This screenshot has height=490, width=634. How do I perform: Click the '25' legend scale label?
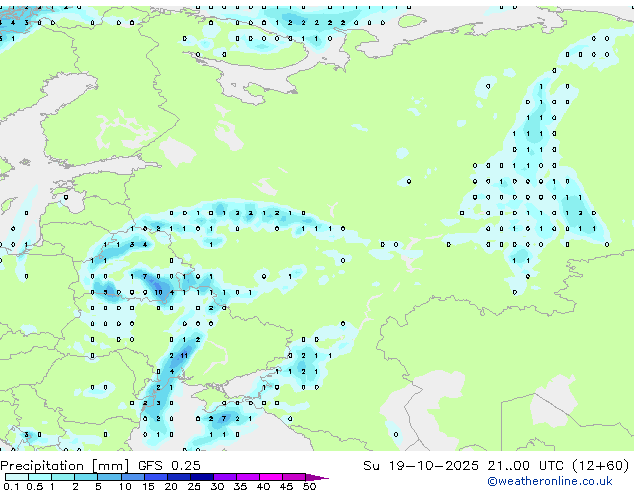pyautogui.click(x=194, y=486)
